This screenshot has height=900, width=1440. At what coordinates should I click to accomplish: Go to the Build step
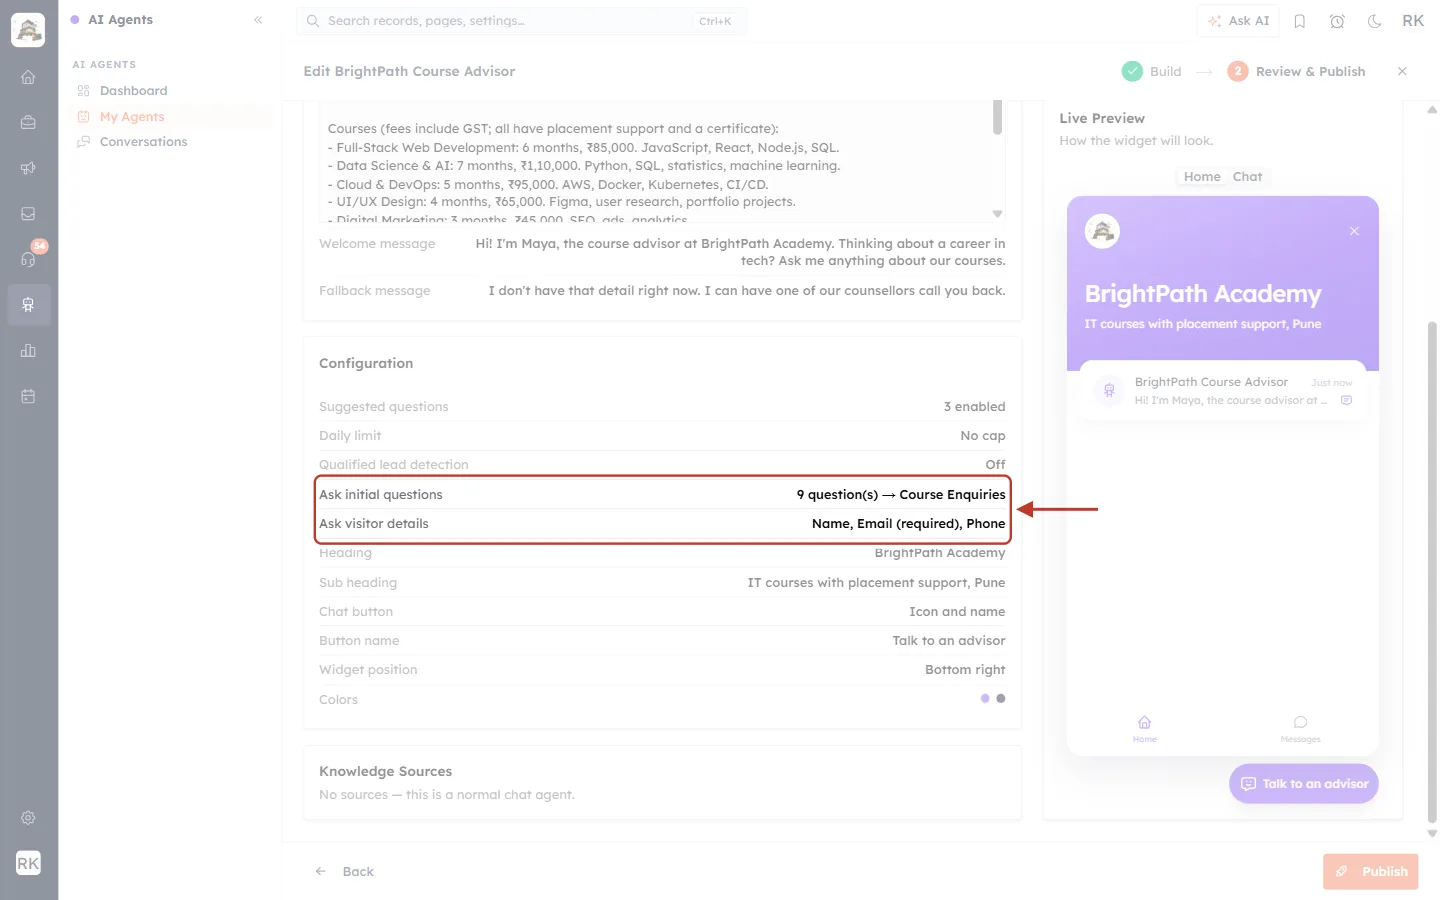click(x=1152, y=71)
